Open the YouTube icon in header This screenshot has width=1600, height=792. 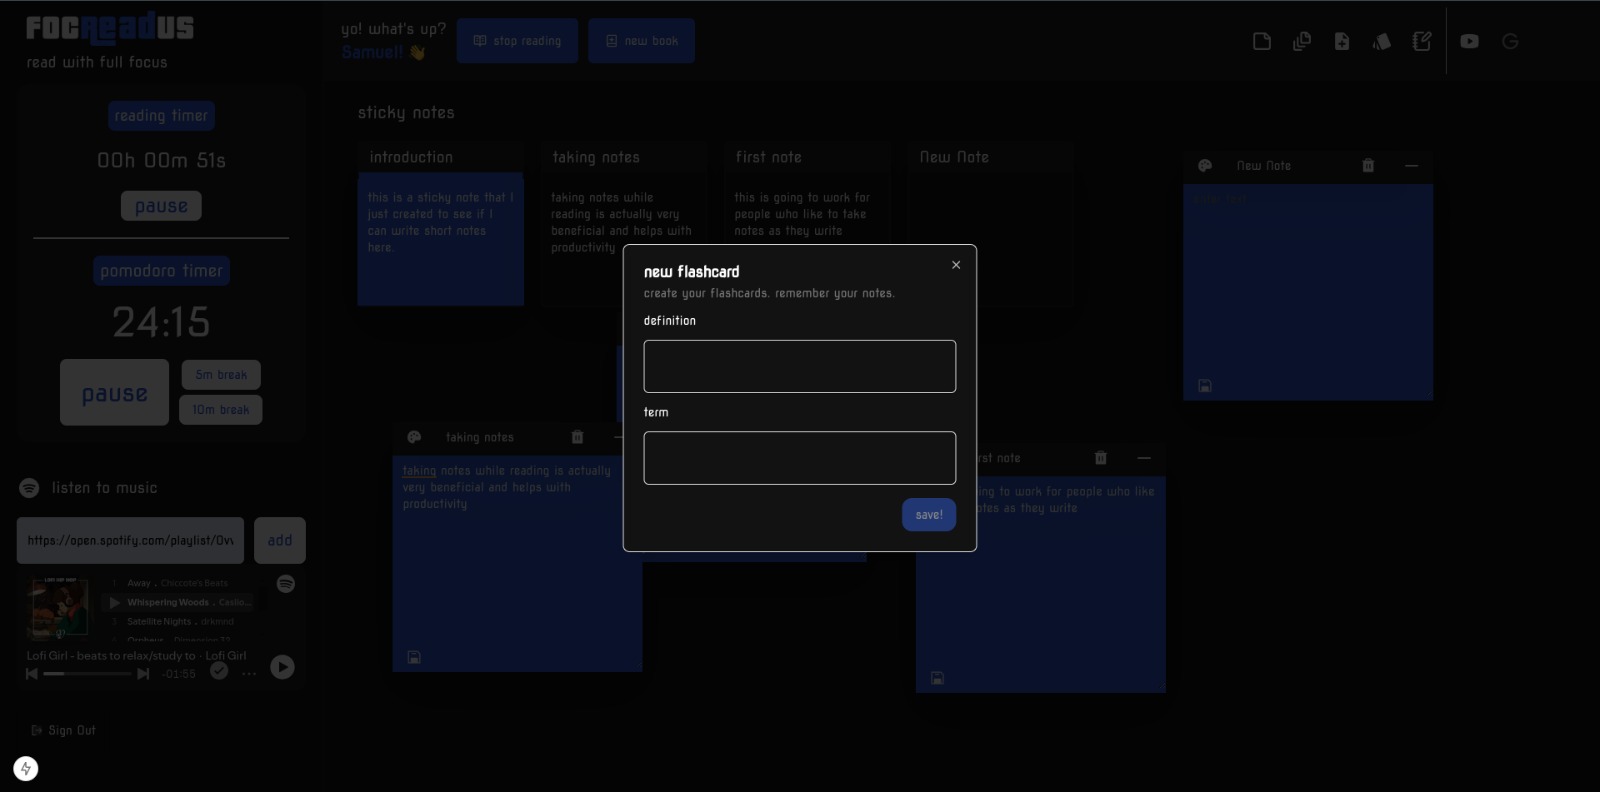click(1469, 41)
